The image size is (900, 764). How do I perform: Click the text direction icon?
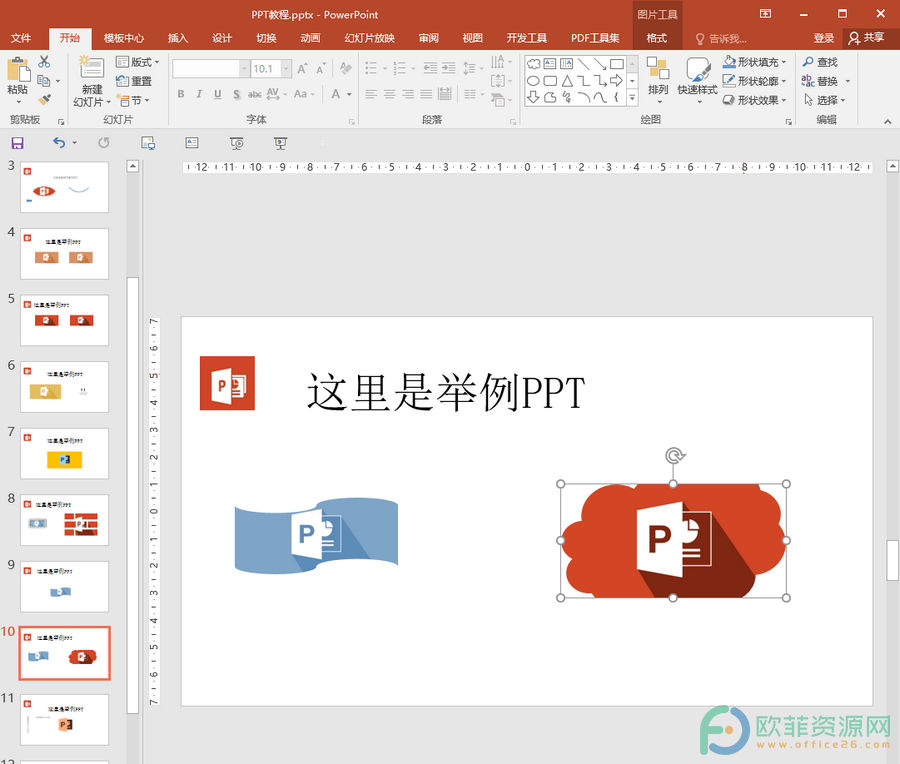[x=498, y=61]
